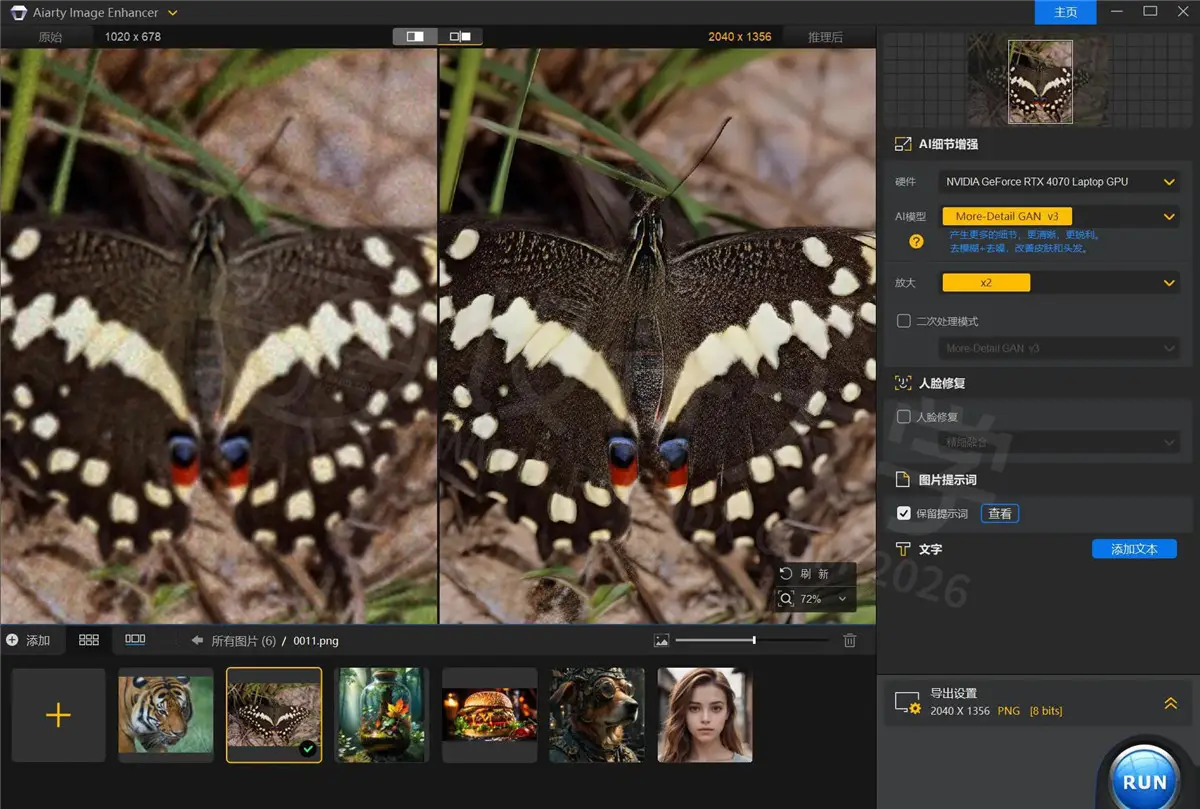Click the 0011.png file name
The height and width of the screenshot is (809, 1200).
coord(316,641)
